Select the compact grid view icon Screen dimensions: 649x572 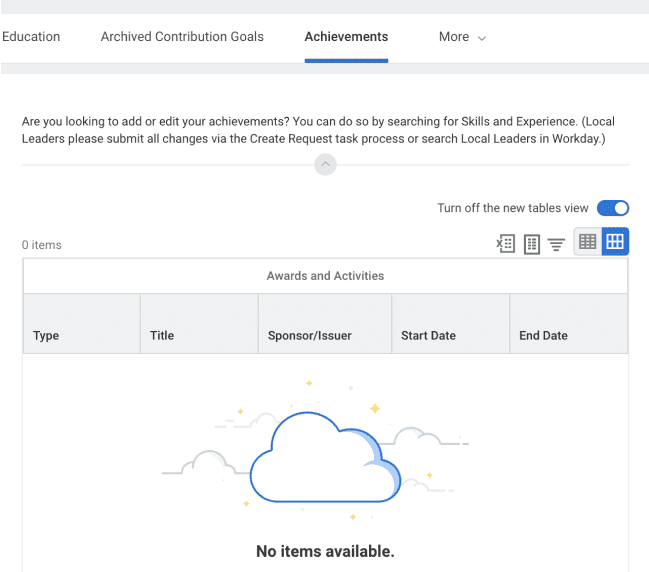pyautogui.click(x=587, y=242)
